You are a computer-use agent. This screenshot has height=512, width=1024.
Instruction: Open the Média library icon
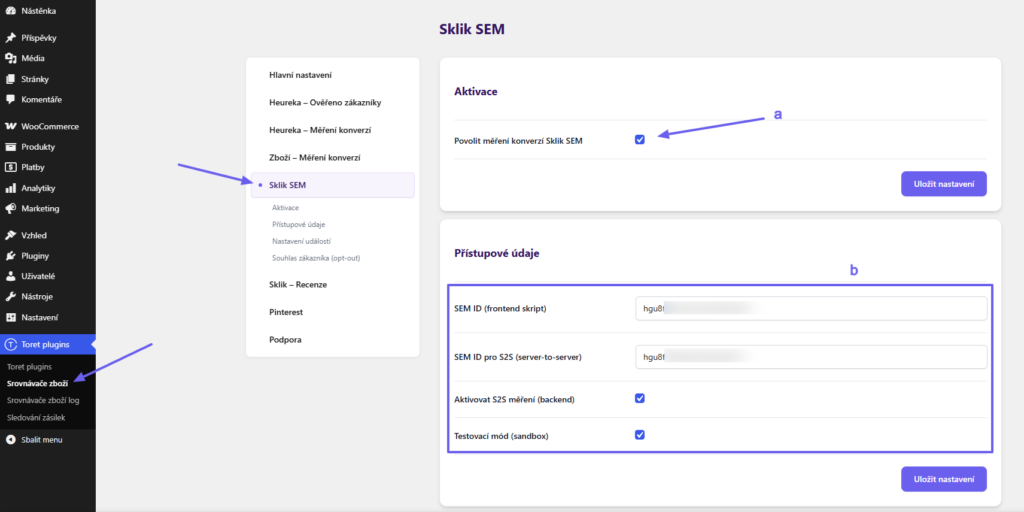click(x=10, y=58)
